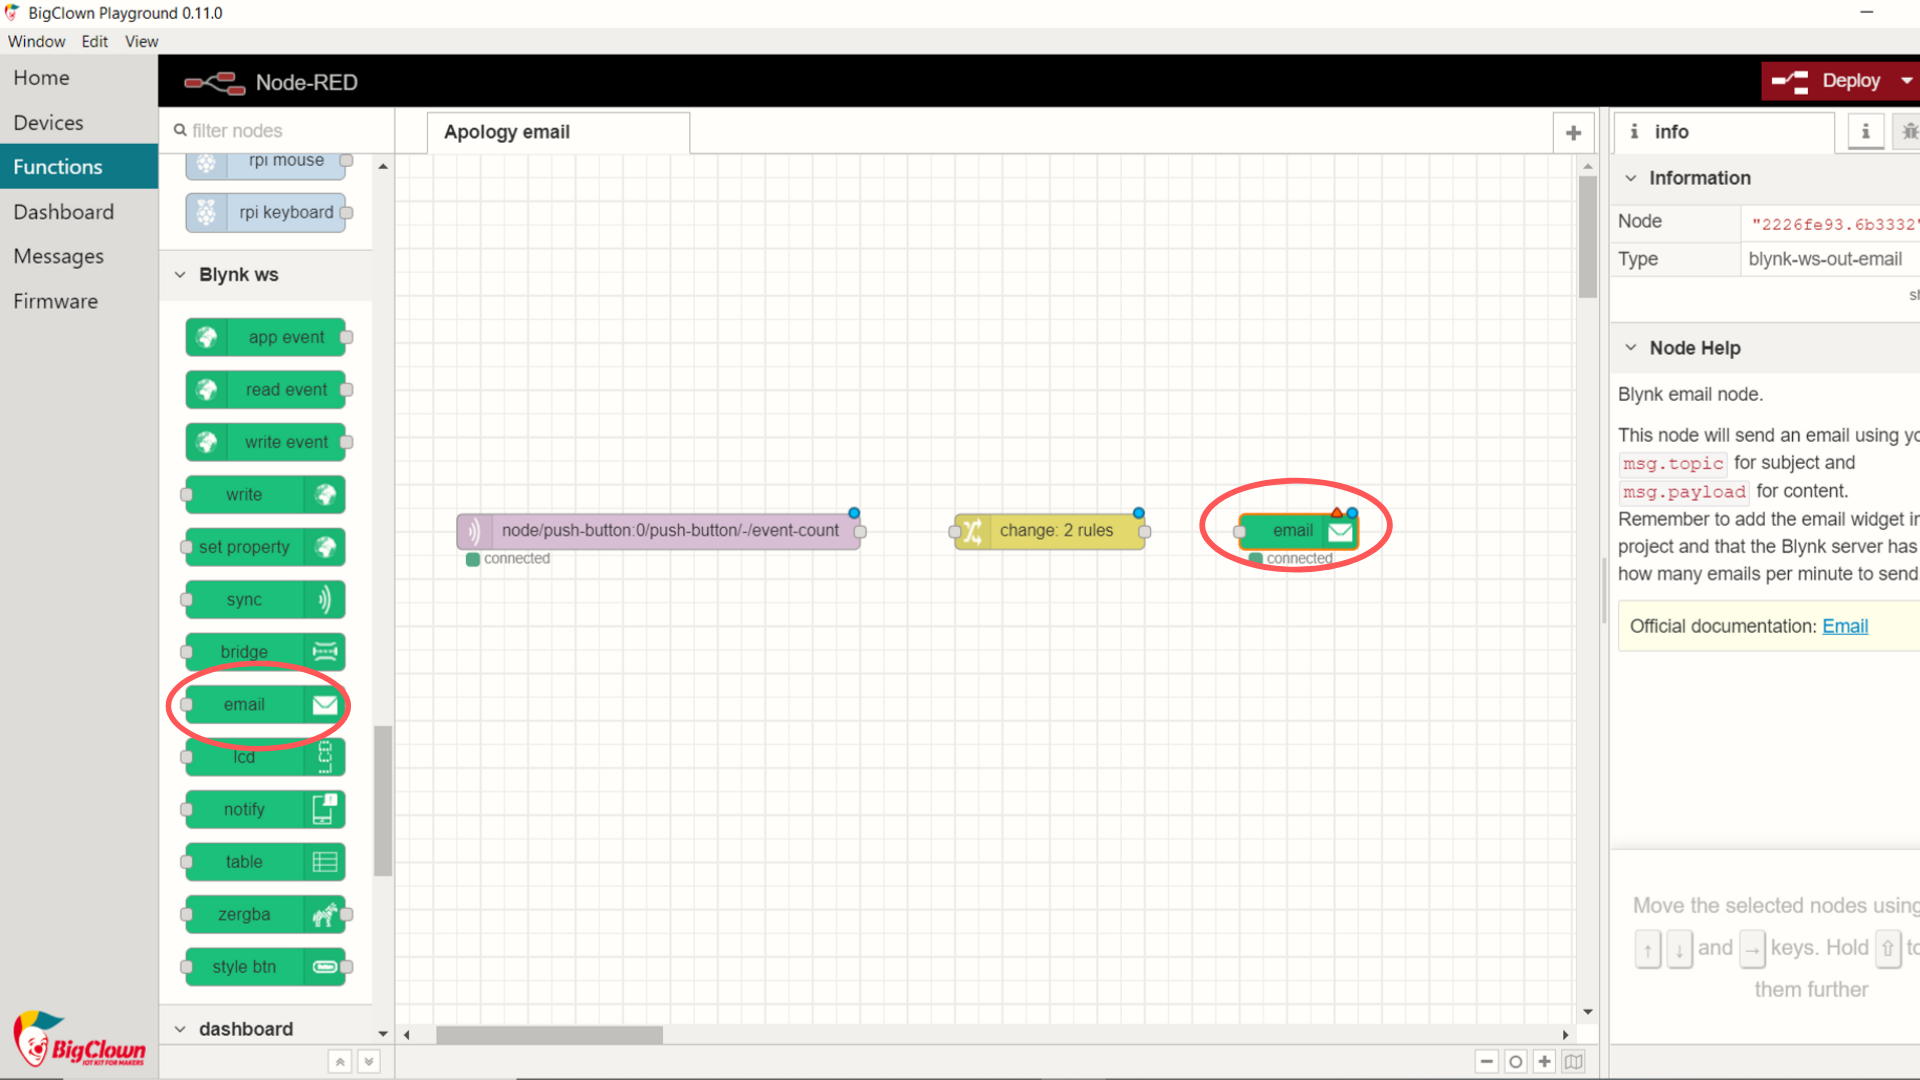Click the palette vertical scrollbar thumb

point(383,800)
